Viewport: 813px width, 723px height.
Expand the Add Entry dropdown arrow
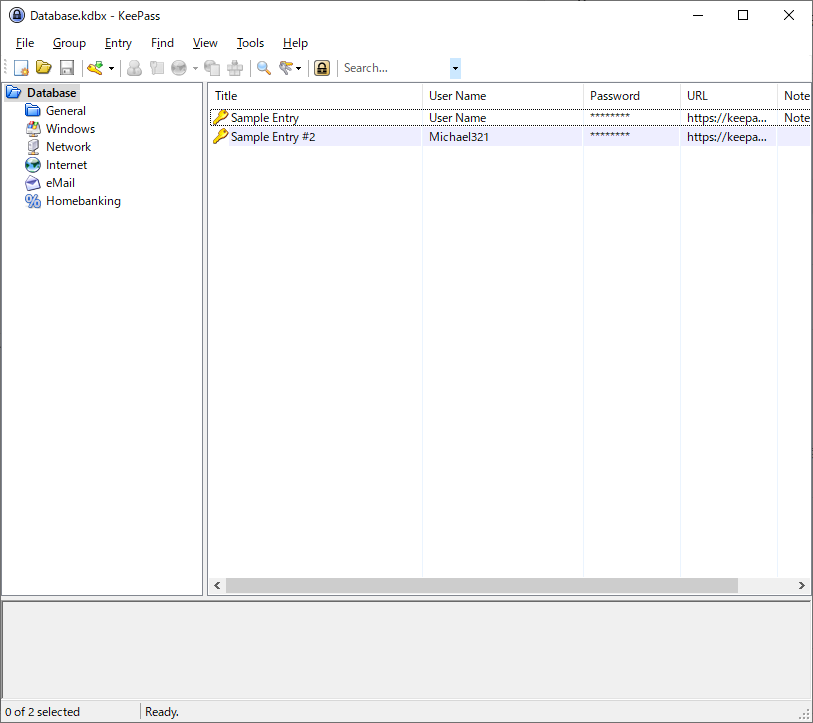pyautogui.click(x=111, y=69)
